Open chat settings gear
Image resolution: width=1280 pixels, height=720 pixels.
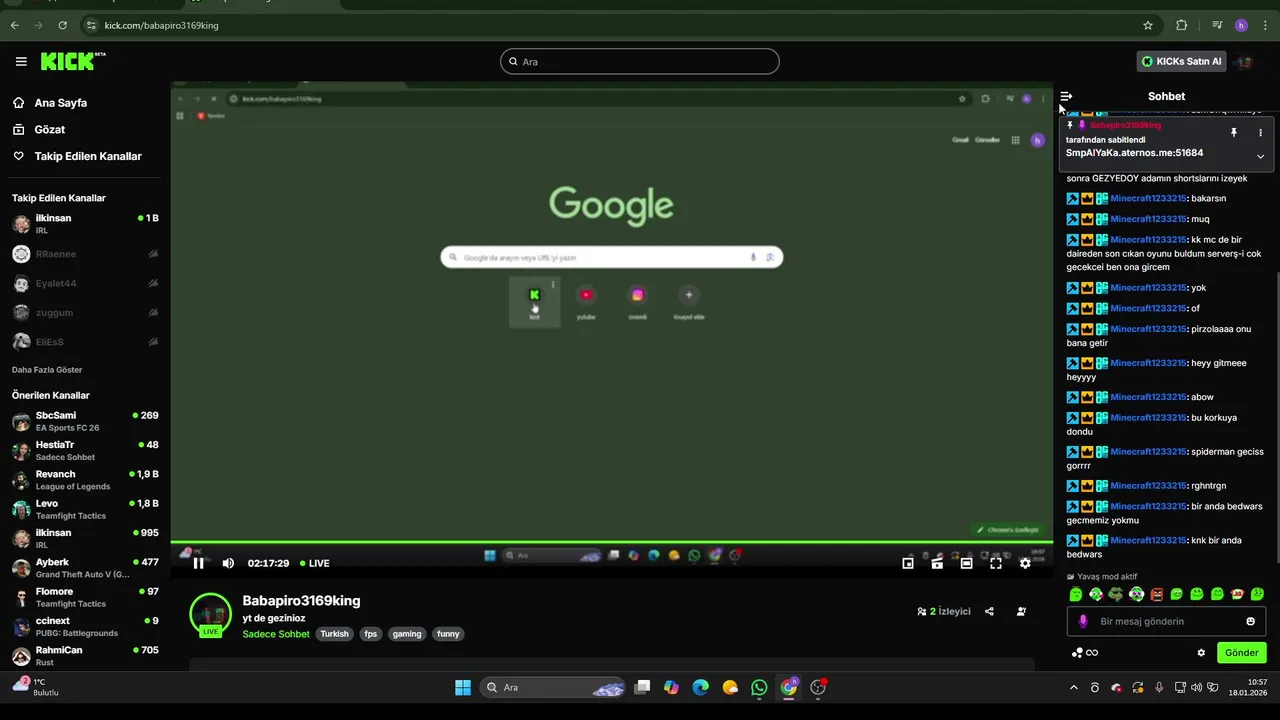coord(1201,653)
